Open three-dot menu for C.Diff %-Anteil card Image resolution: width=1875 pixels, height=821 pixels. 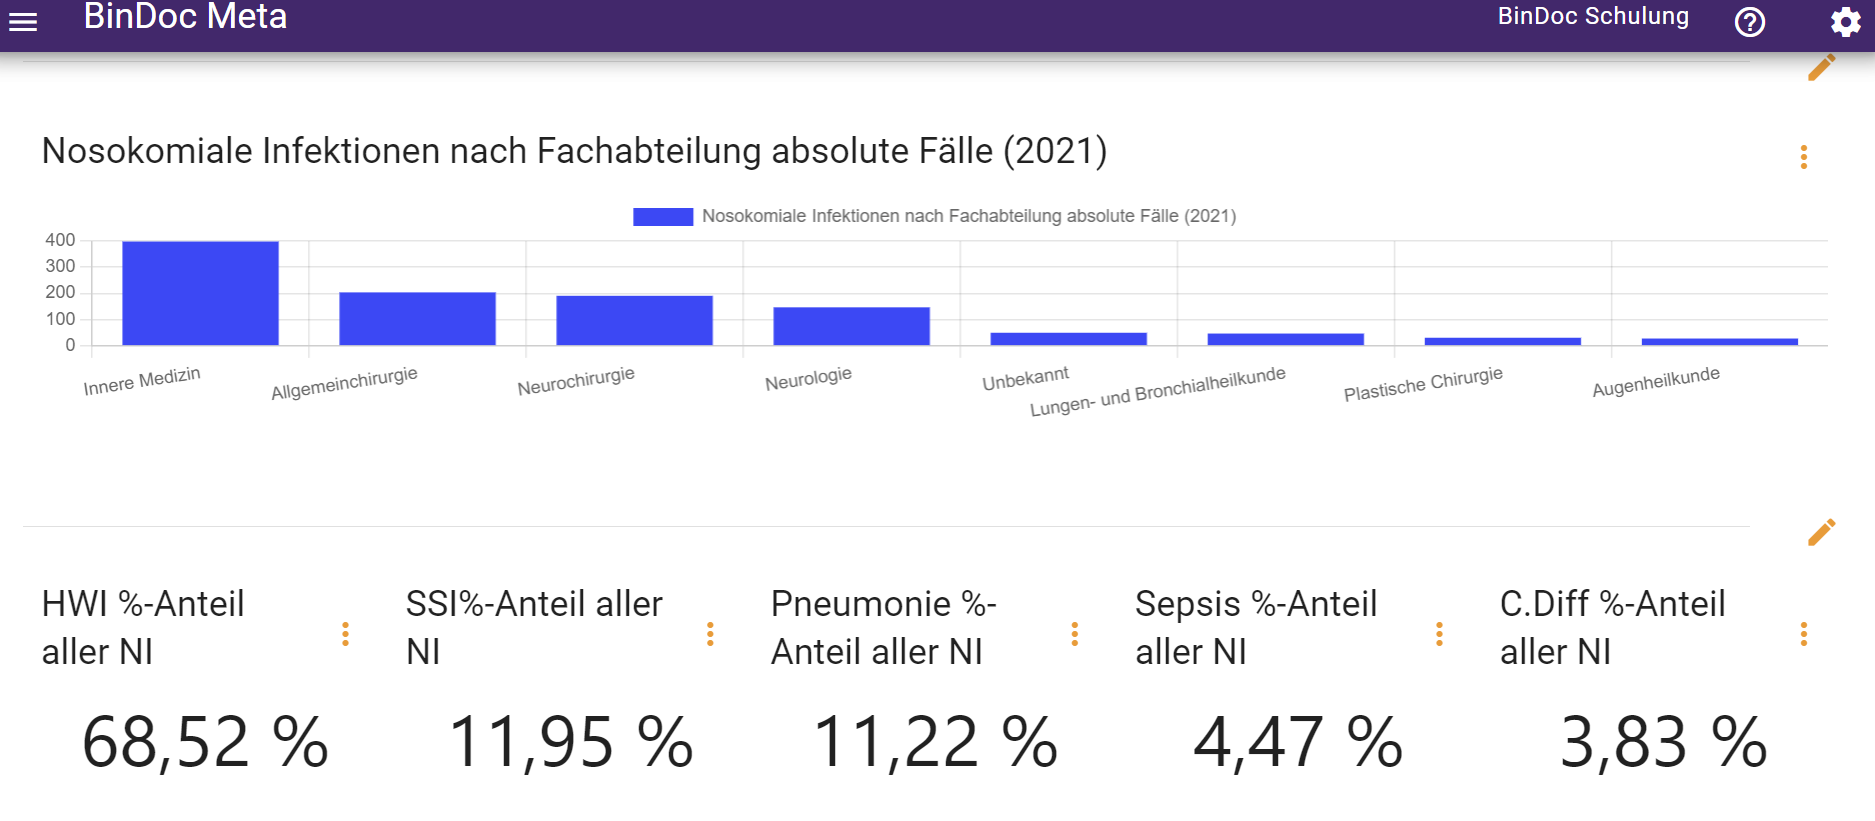(1803, 634)
